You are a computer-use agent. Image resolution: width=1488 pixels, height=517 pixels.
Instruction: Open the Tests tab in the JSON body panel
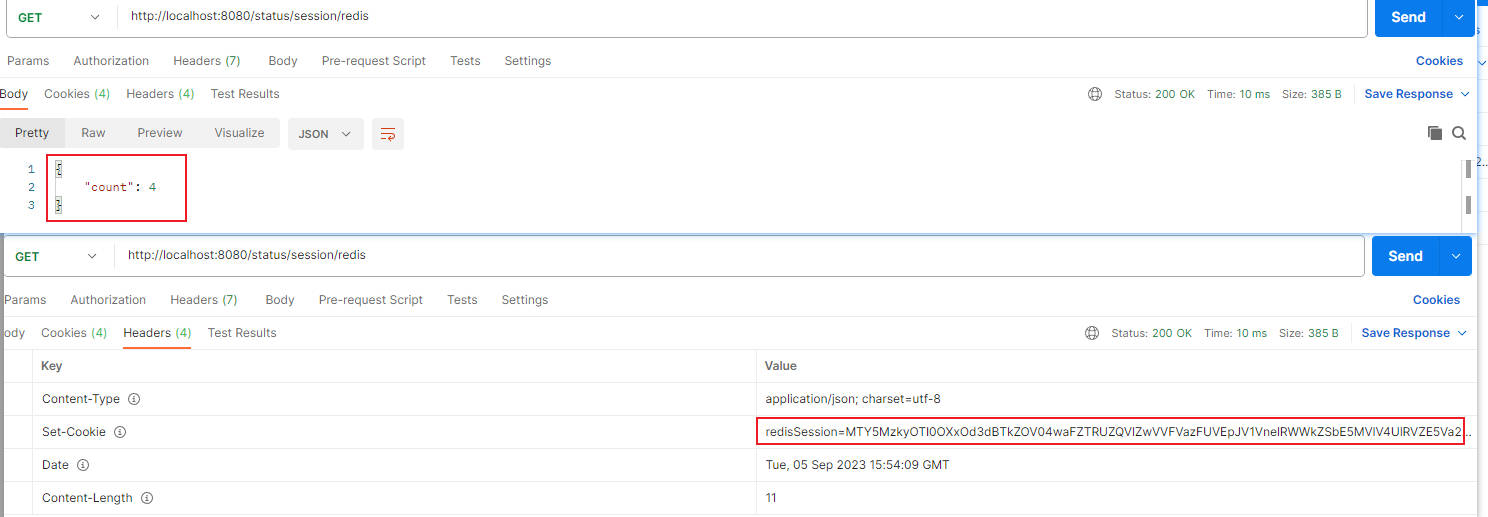(x=465, y=61)
